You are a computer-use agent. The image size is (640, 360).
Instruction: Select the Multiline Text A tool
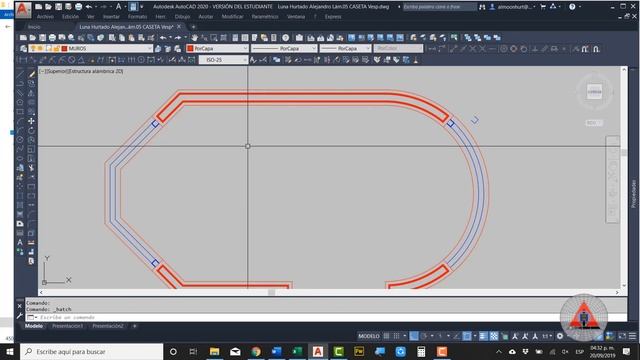(x=20, y=242)
